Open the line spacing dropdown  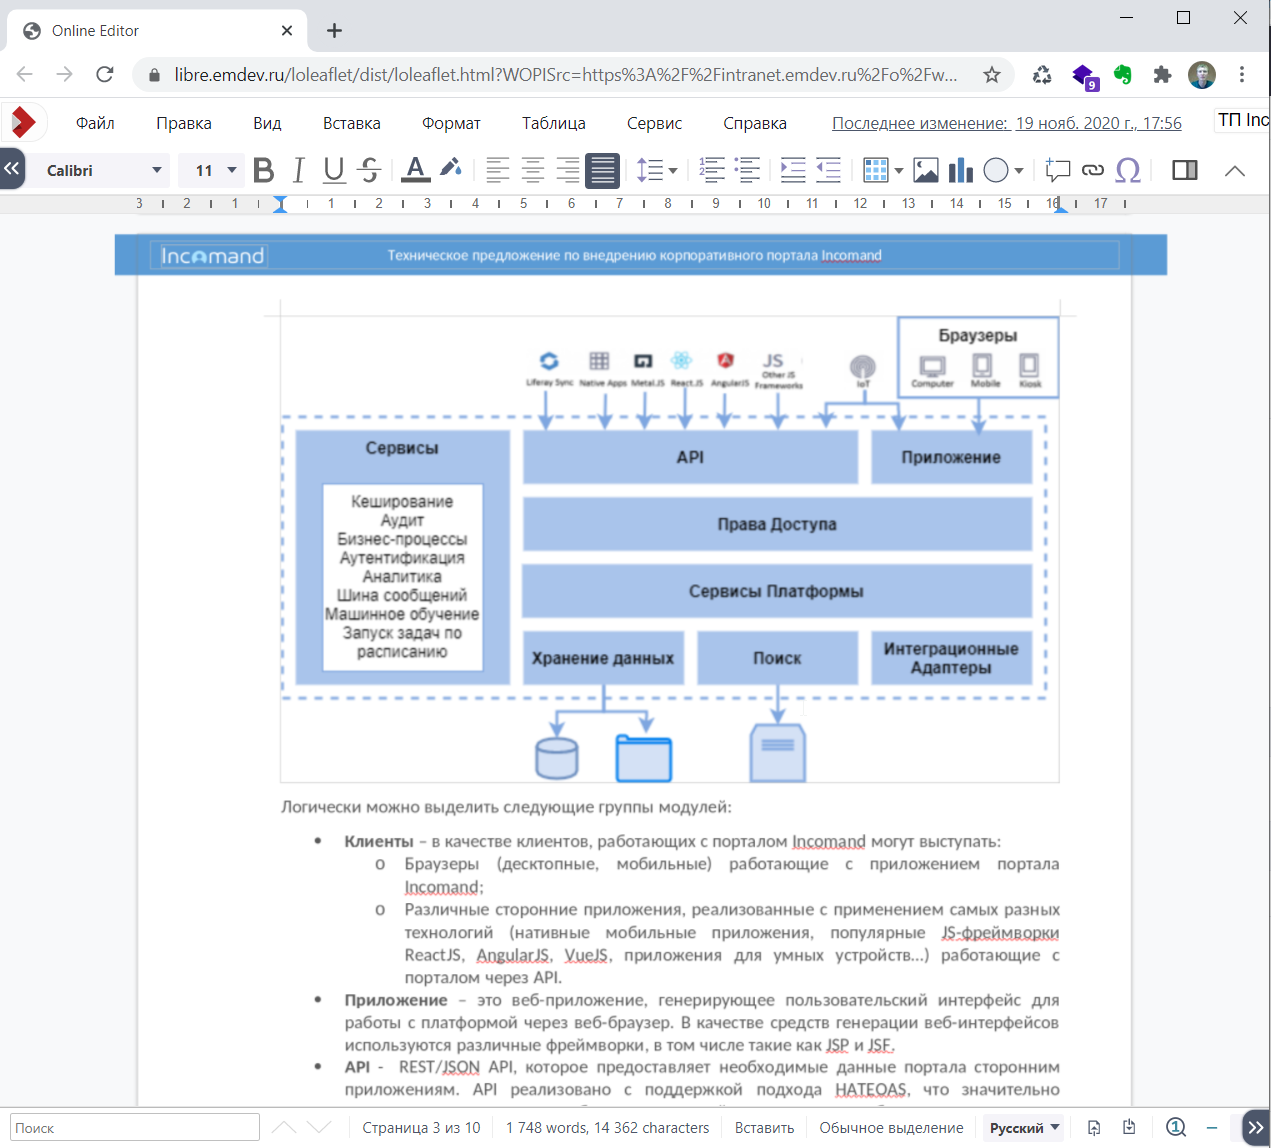[x=657, y=170]
